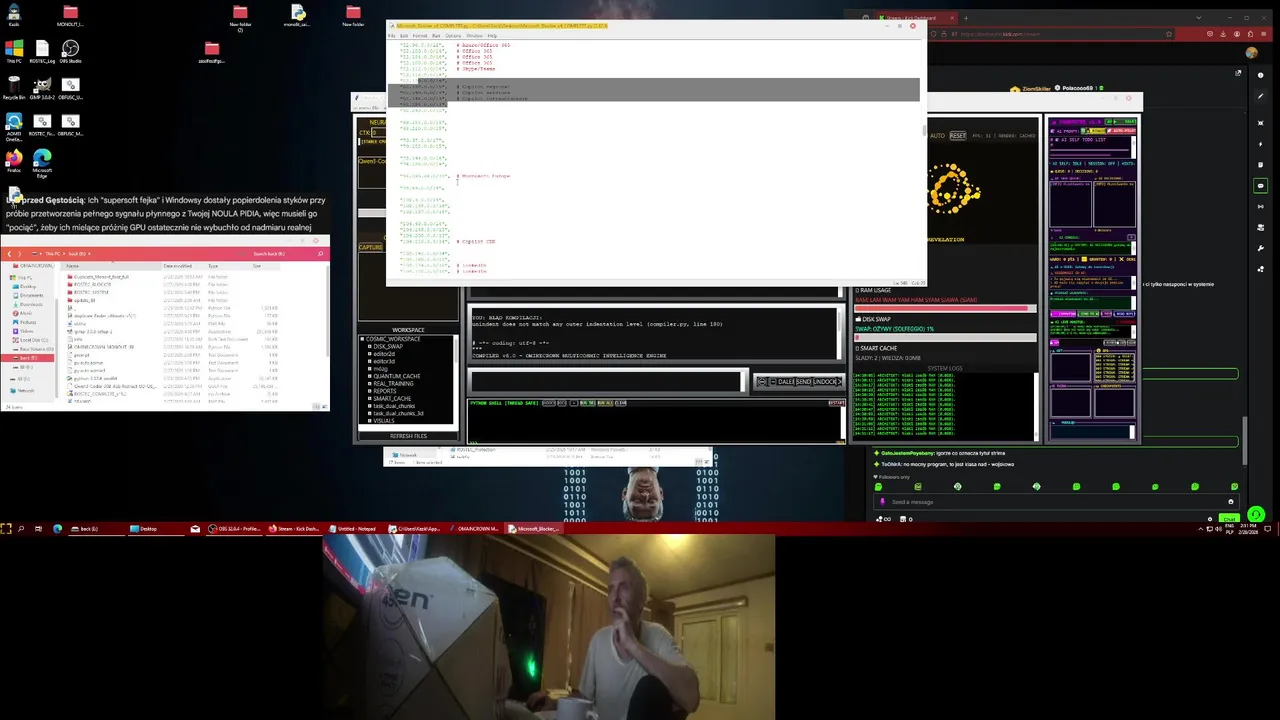1280x720 pixels.
Task: Click the prompt input box above Python shell
Action: (x=607, y=381)
